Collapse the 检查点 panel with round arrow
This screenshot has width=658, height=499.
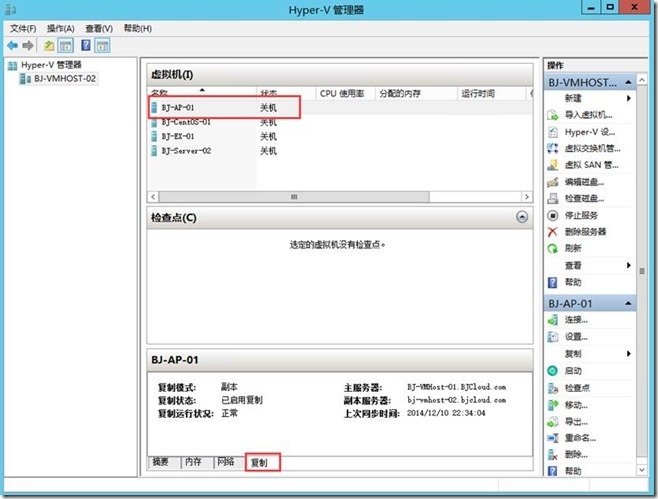tap(522, 217)
